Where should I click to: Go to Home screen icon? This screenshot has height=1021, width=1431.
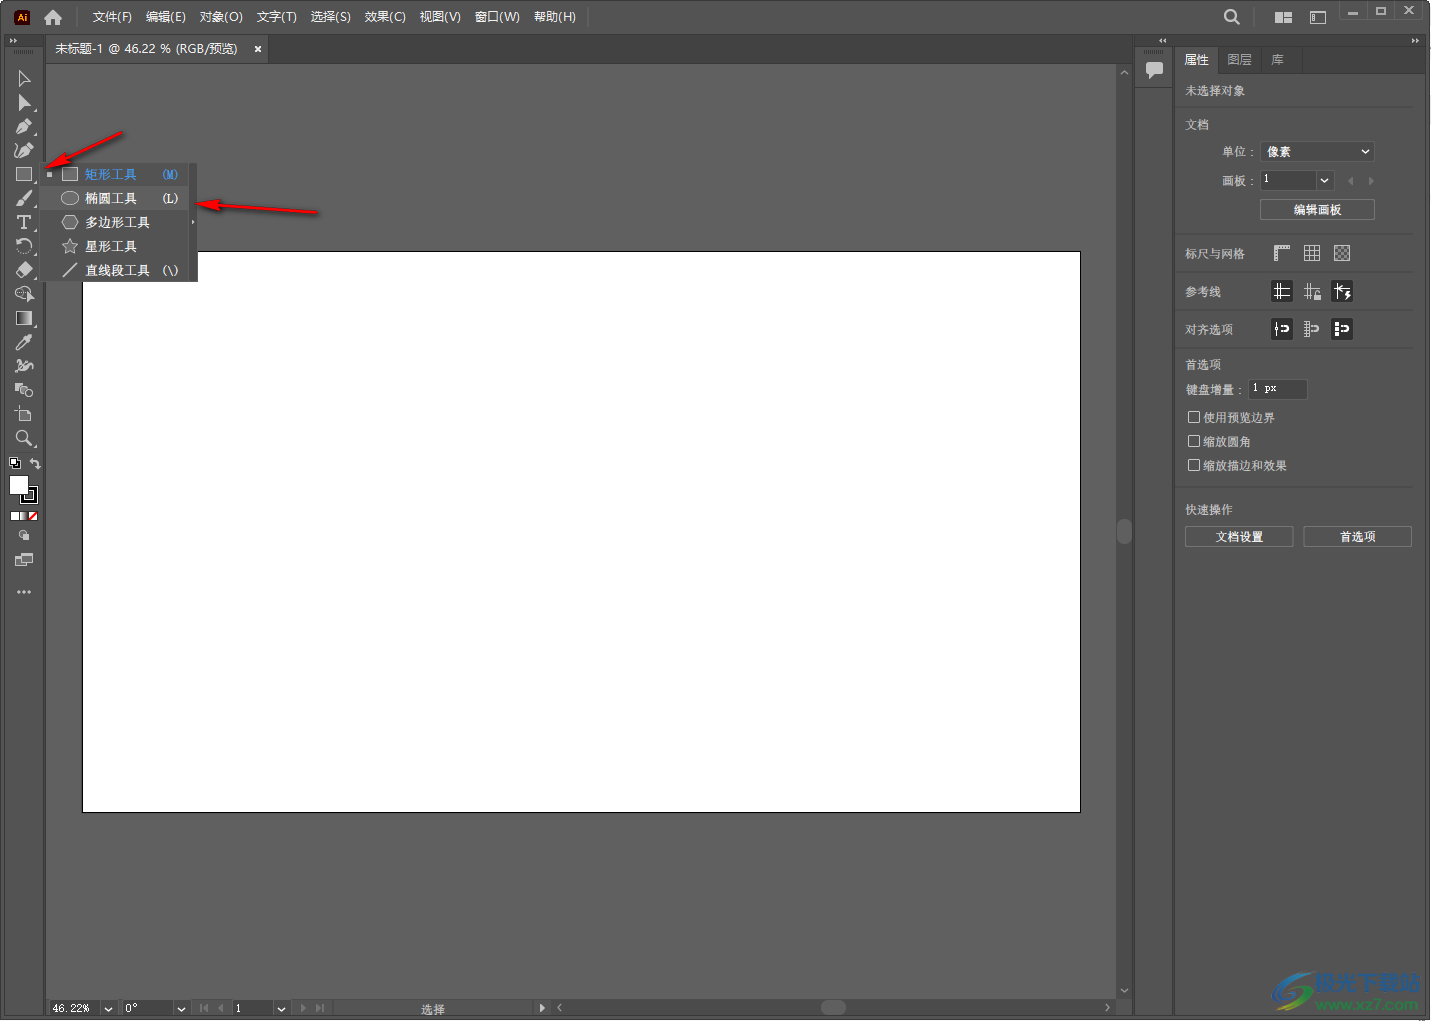(53, 17)
